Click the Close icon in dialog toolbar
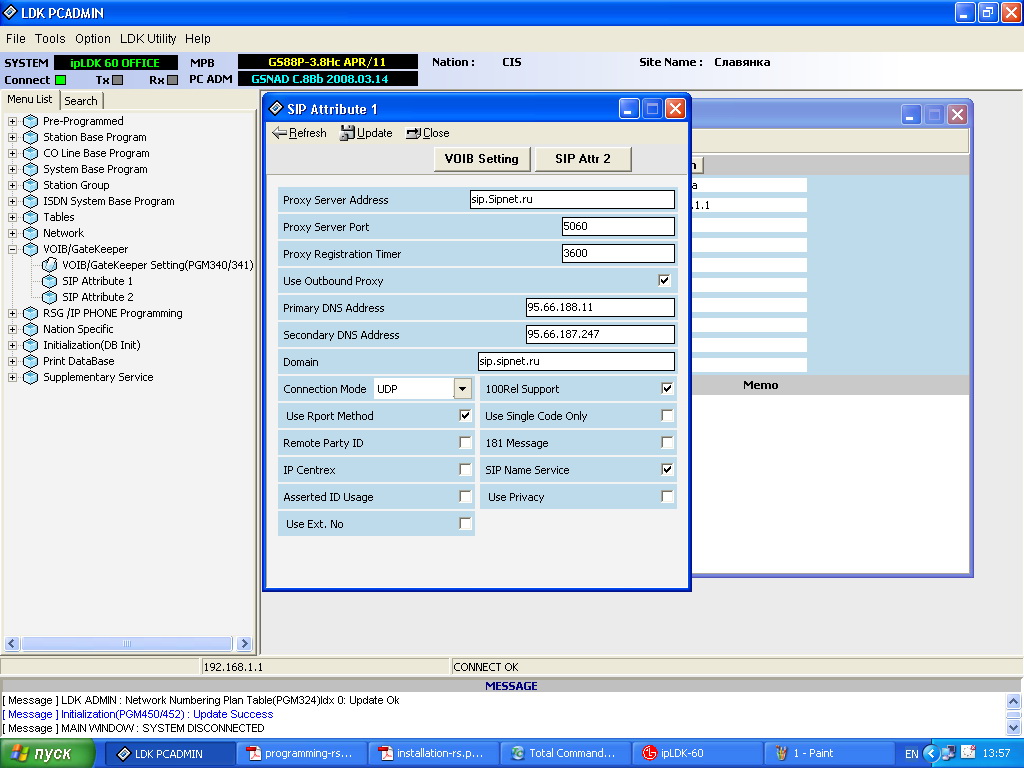This screenshot has height=768, width=1024. 412,133
